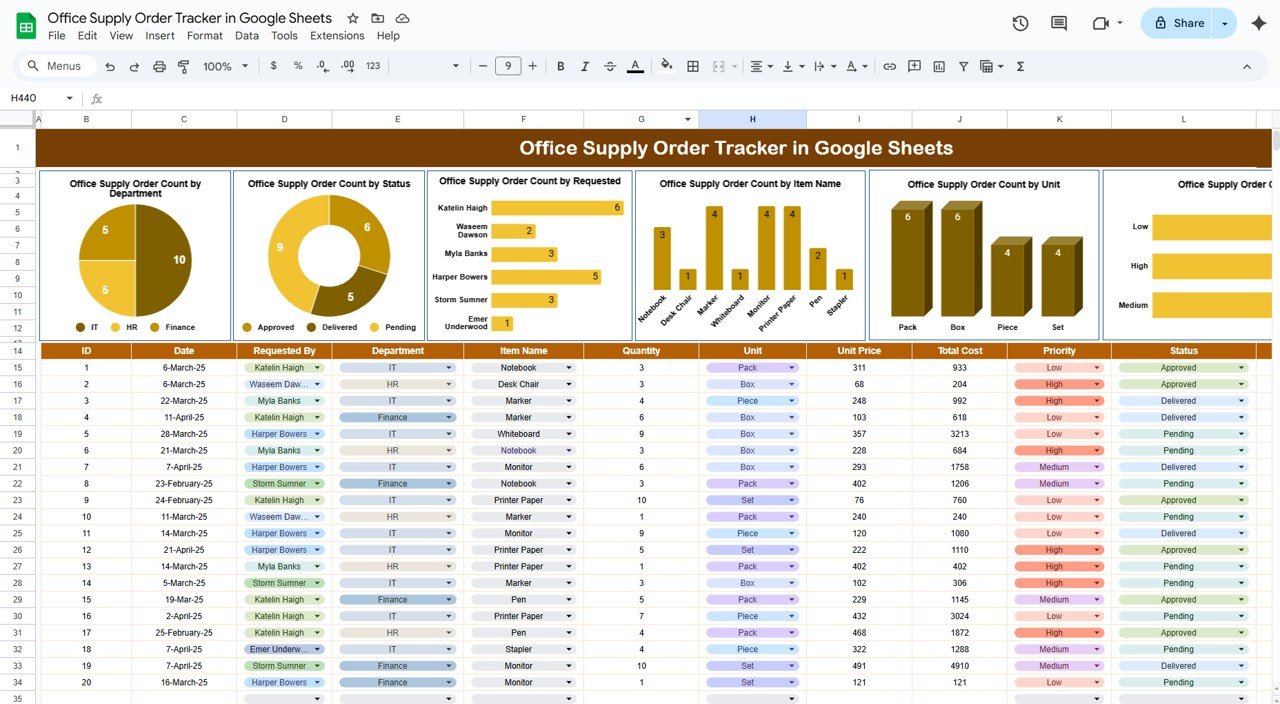Apply percent format icon

[x=298, y=66]
